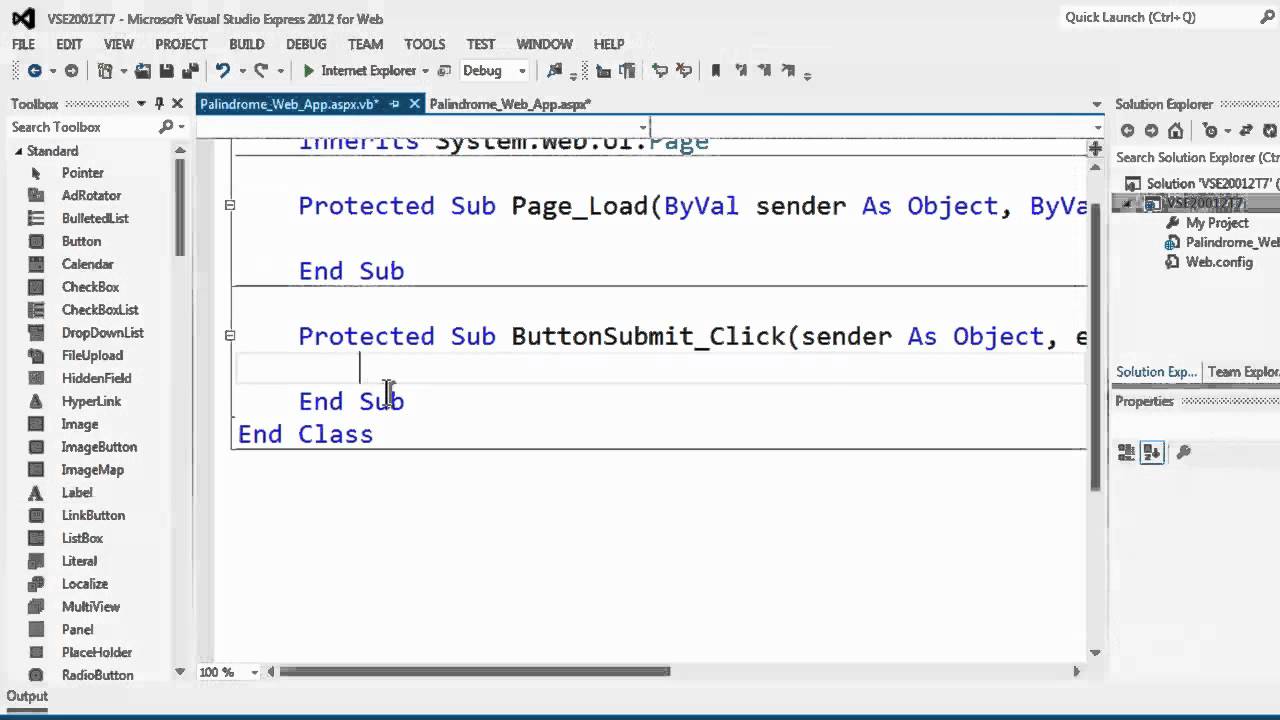Viewport: 1280px width, 720px height.
Task: Switch to the Palindrome_Web_App.aspx tab
Action: (510, 104)
